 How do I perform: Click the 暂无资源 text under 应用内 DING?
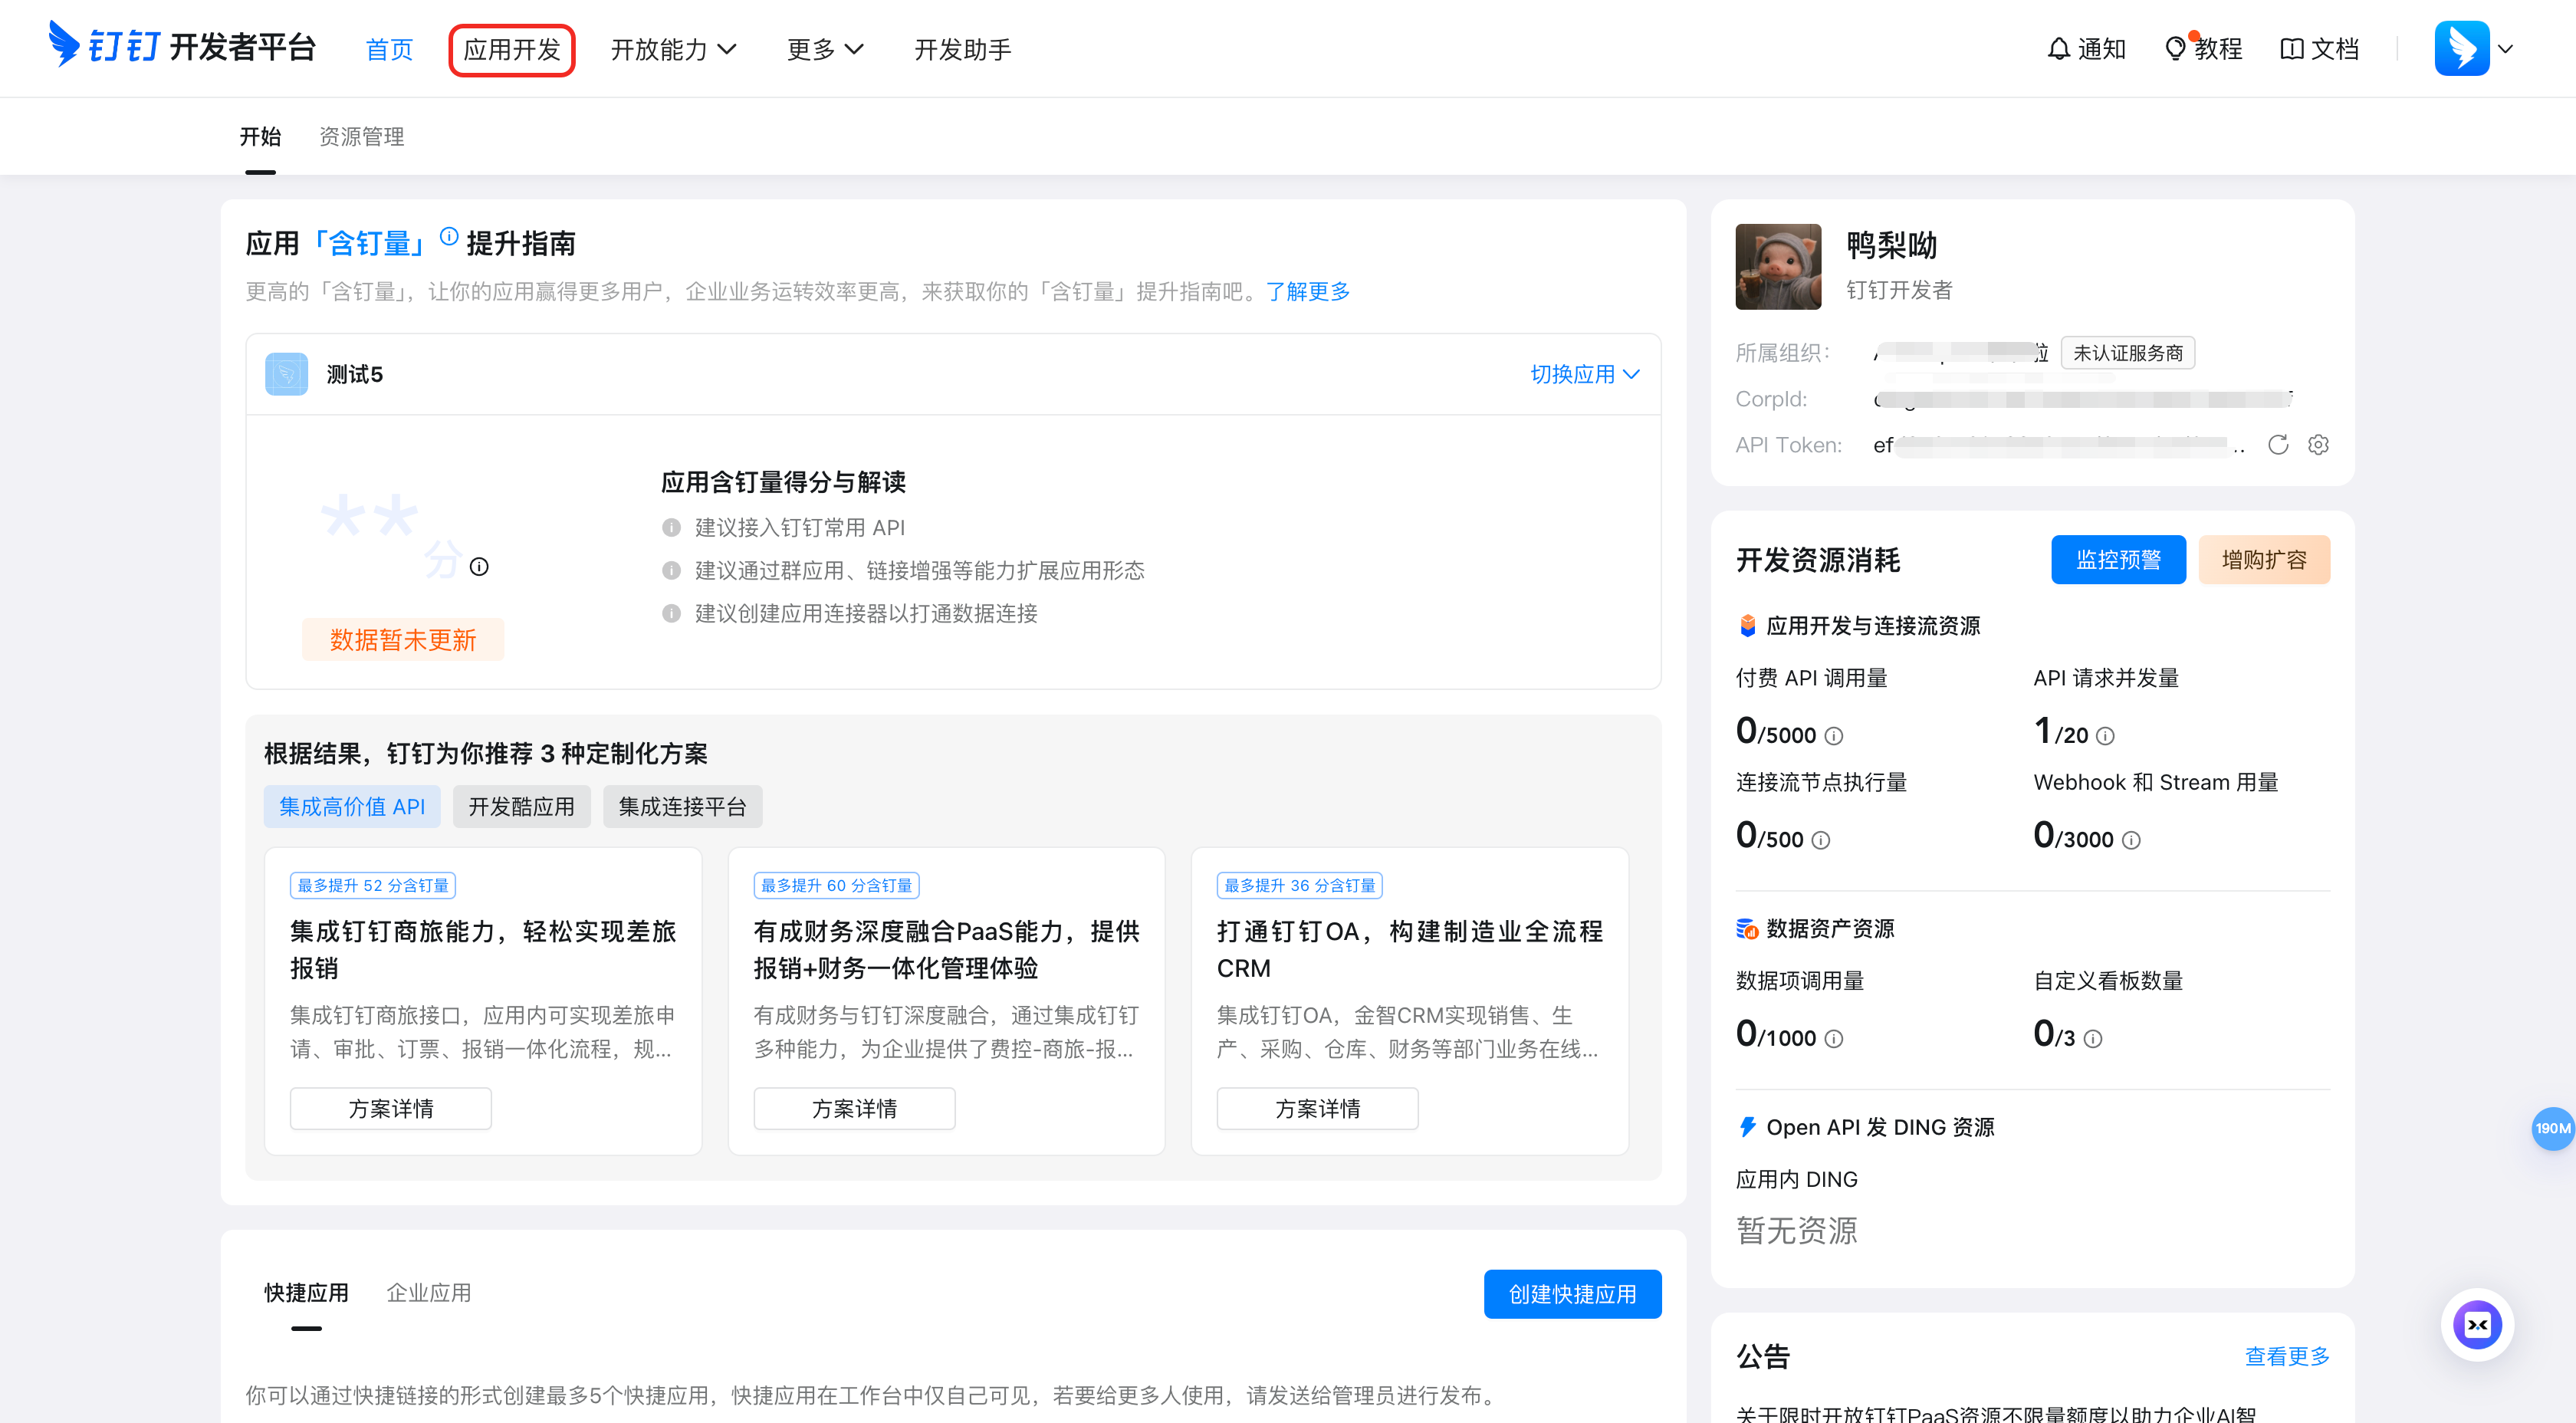pyautogui.click(x=1796, y=1231)
